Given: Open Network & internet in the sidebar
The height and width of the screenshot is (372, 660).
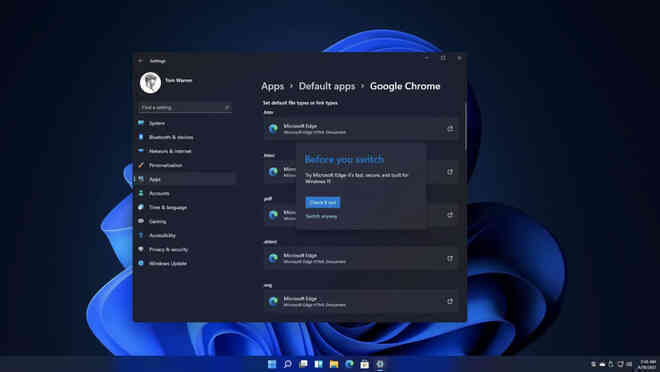Looking at the screenshot, I should tap(184, 151).
